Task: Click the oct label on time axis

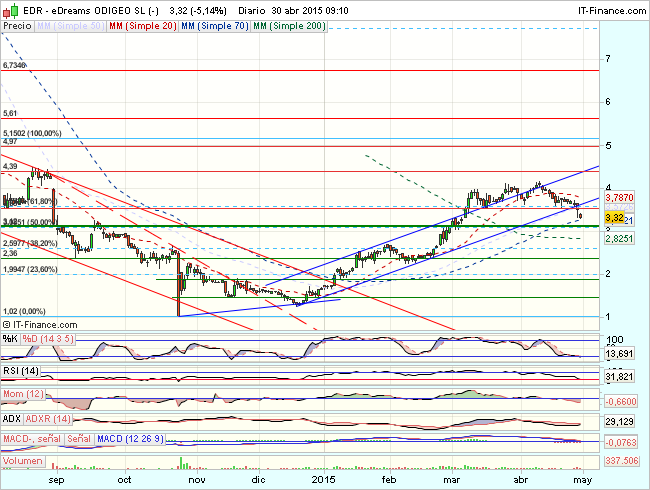Action: point(124,480)
